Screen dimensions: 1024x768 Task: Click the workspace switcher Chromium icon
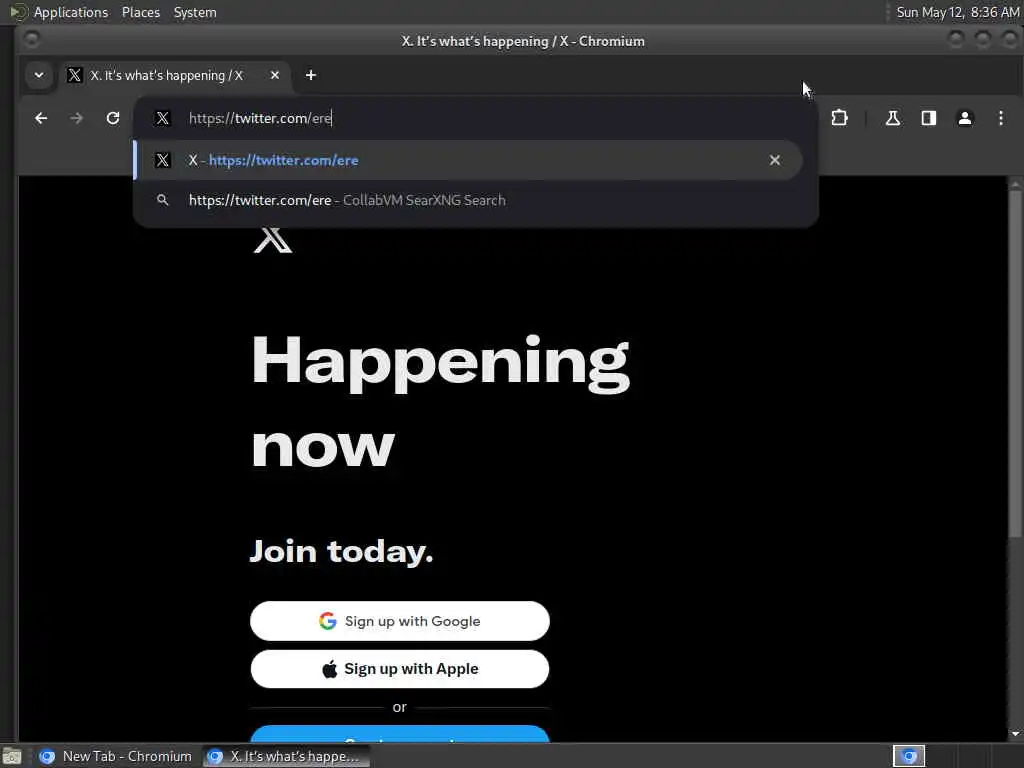click(x=909, y=756)
